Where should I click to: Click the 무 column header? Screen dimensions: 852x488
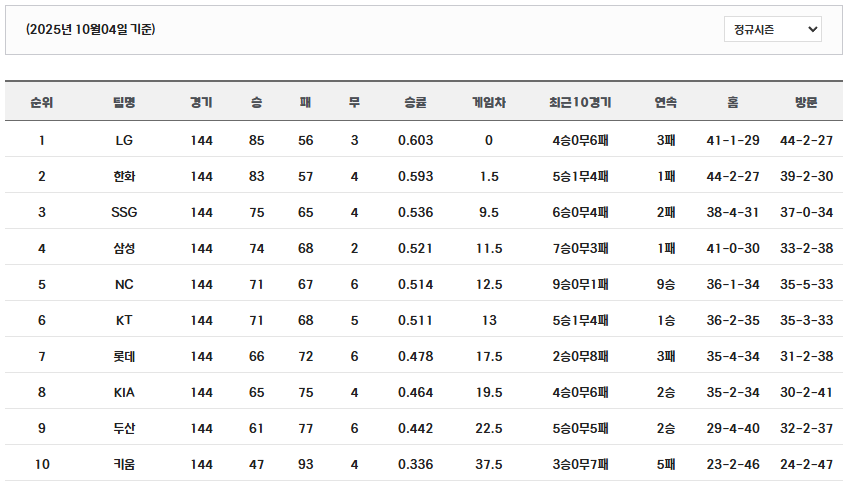click(354, 102)
